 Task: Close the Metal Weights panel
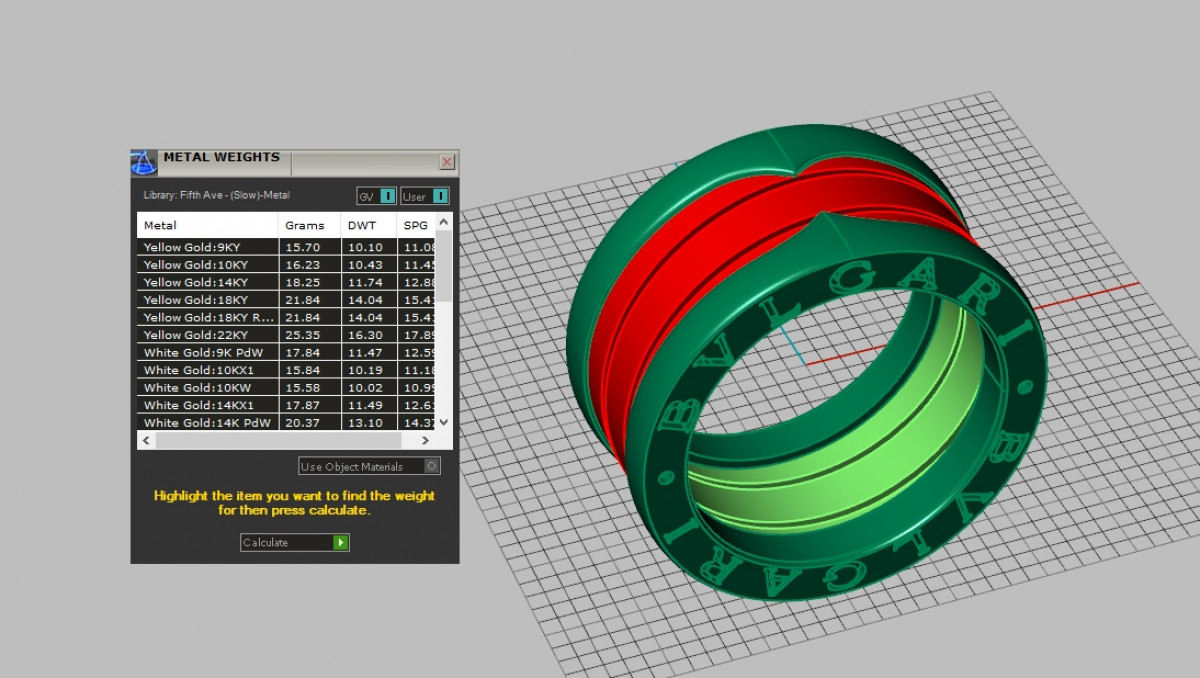click(447, 162)
